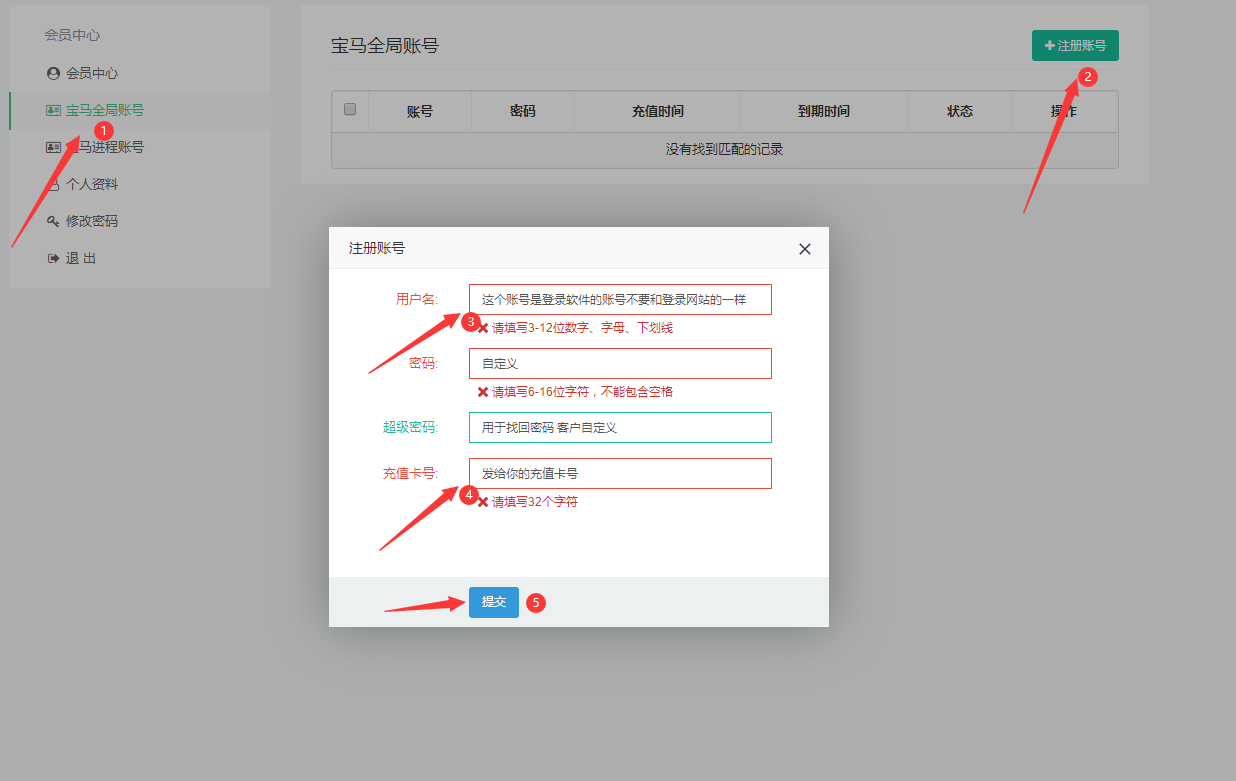Open 修改密码 sidebar item
This screenshot has height=781, width=1236.
click(x=92, y=221)
